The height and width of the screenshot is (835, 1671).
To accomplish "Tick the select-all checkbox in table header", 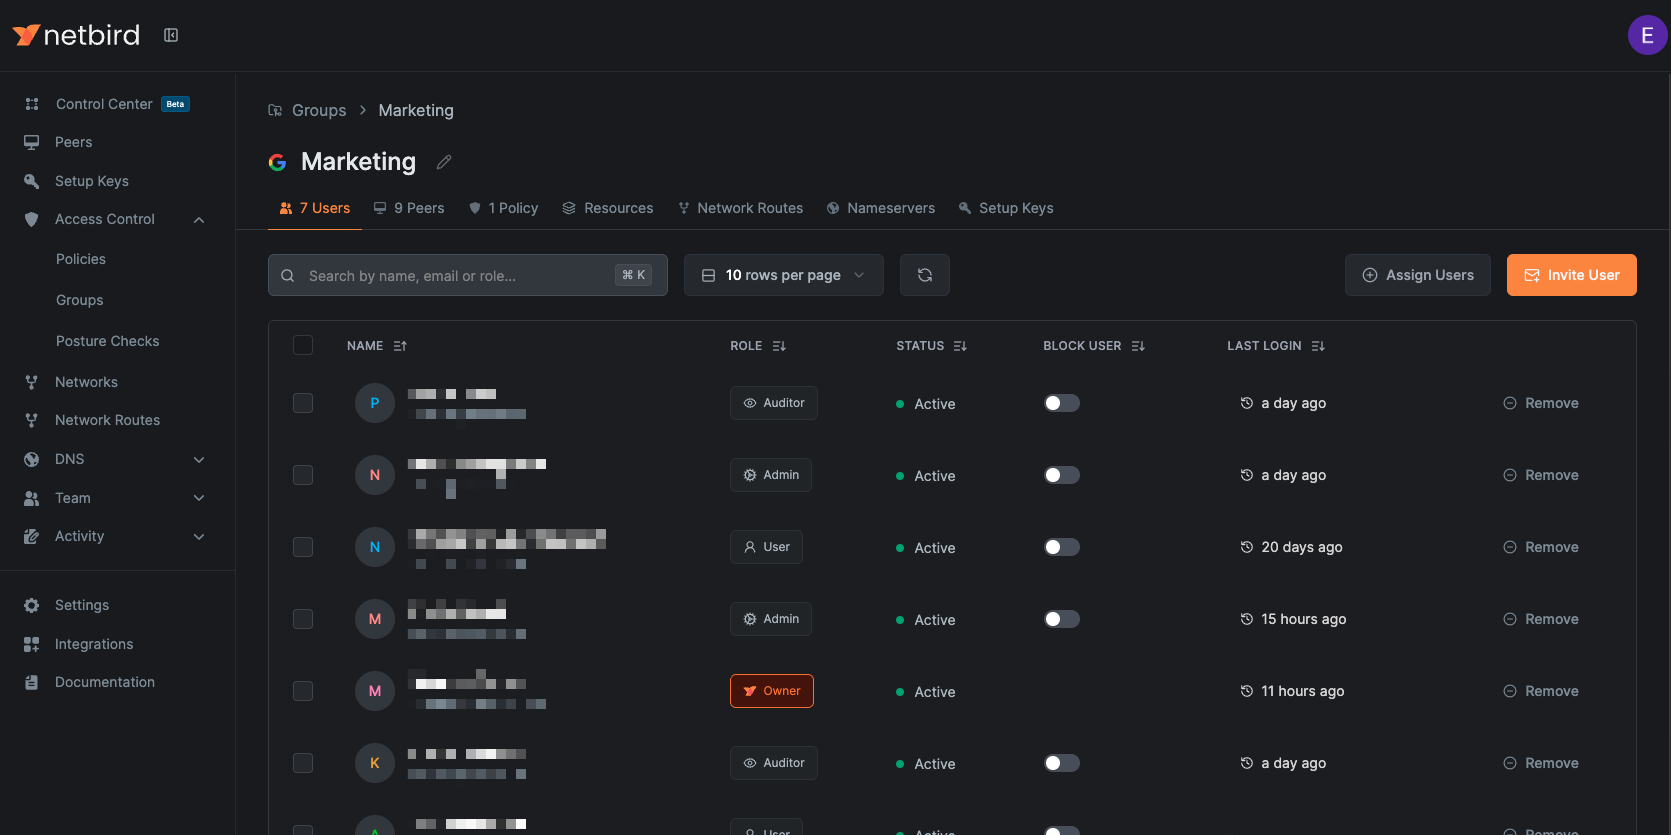I will pos(303,345).
